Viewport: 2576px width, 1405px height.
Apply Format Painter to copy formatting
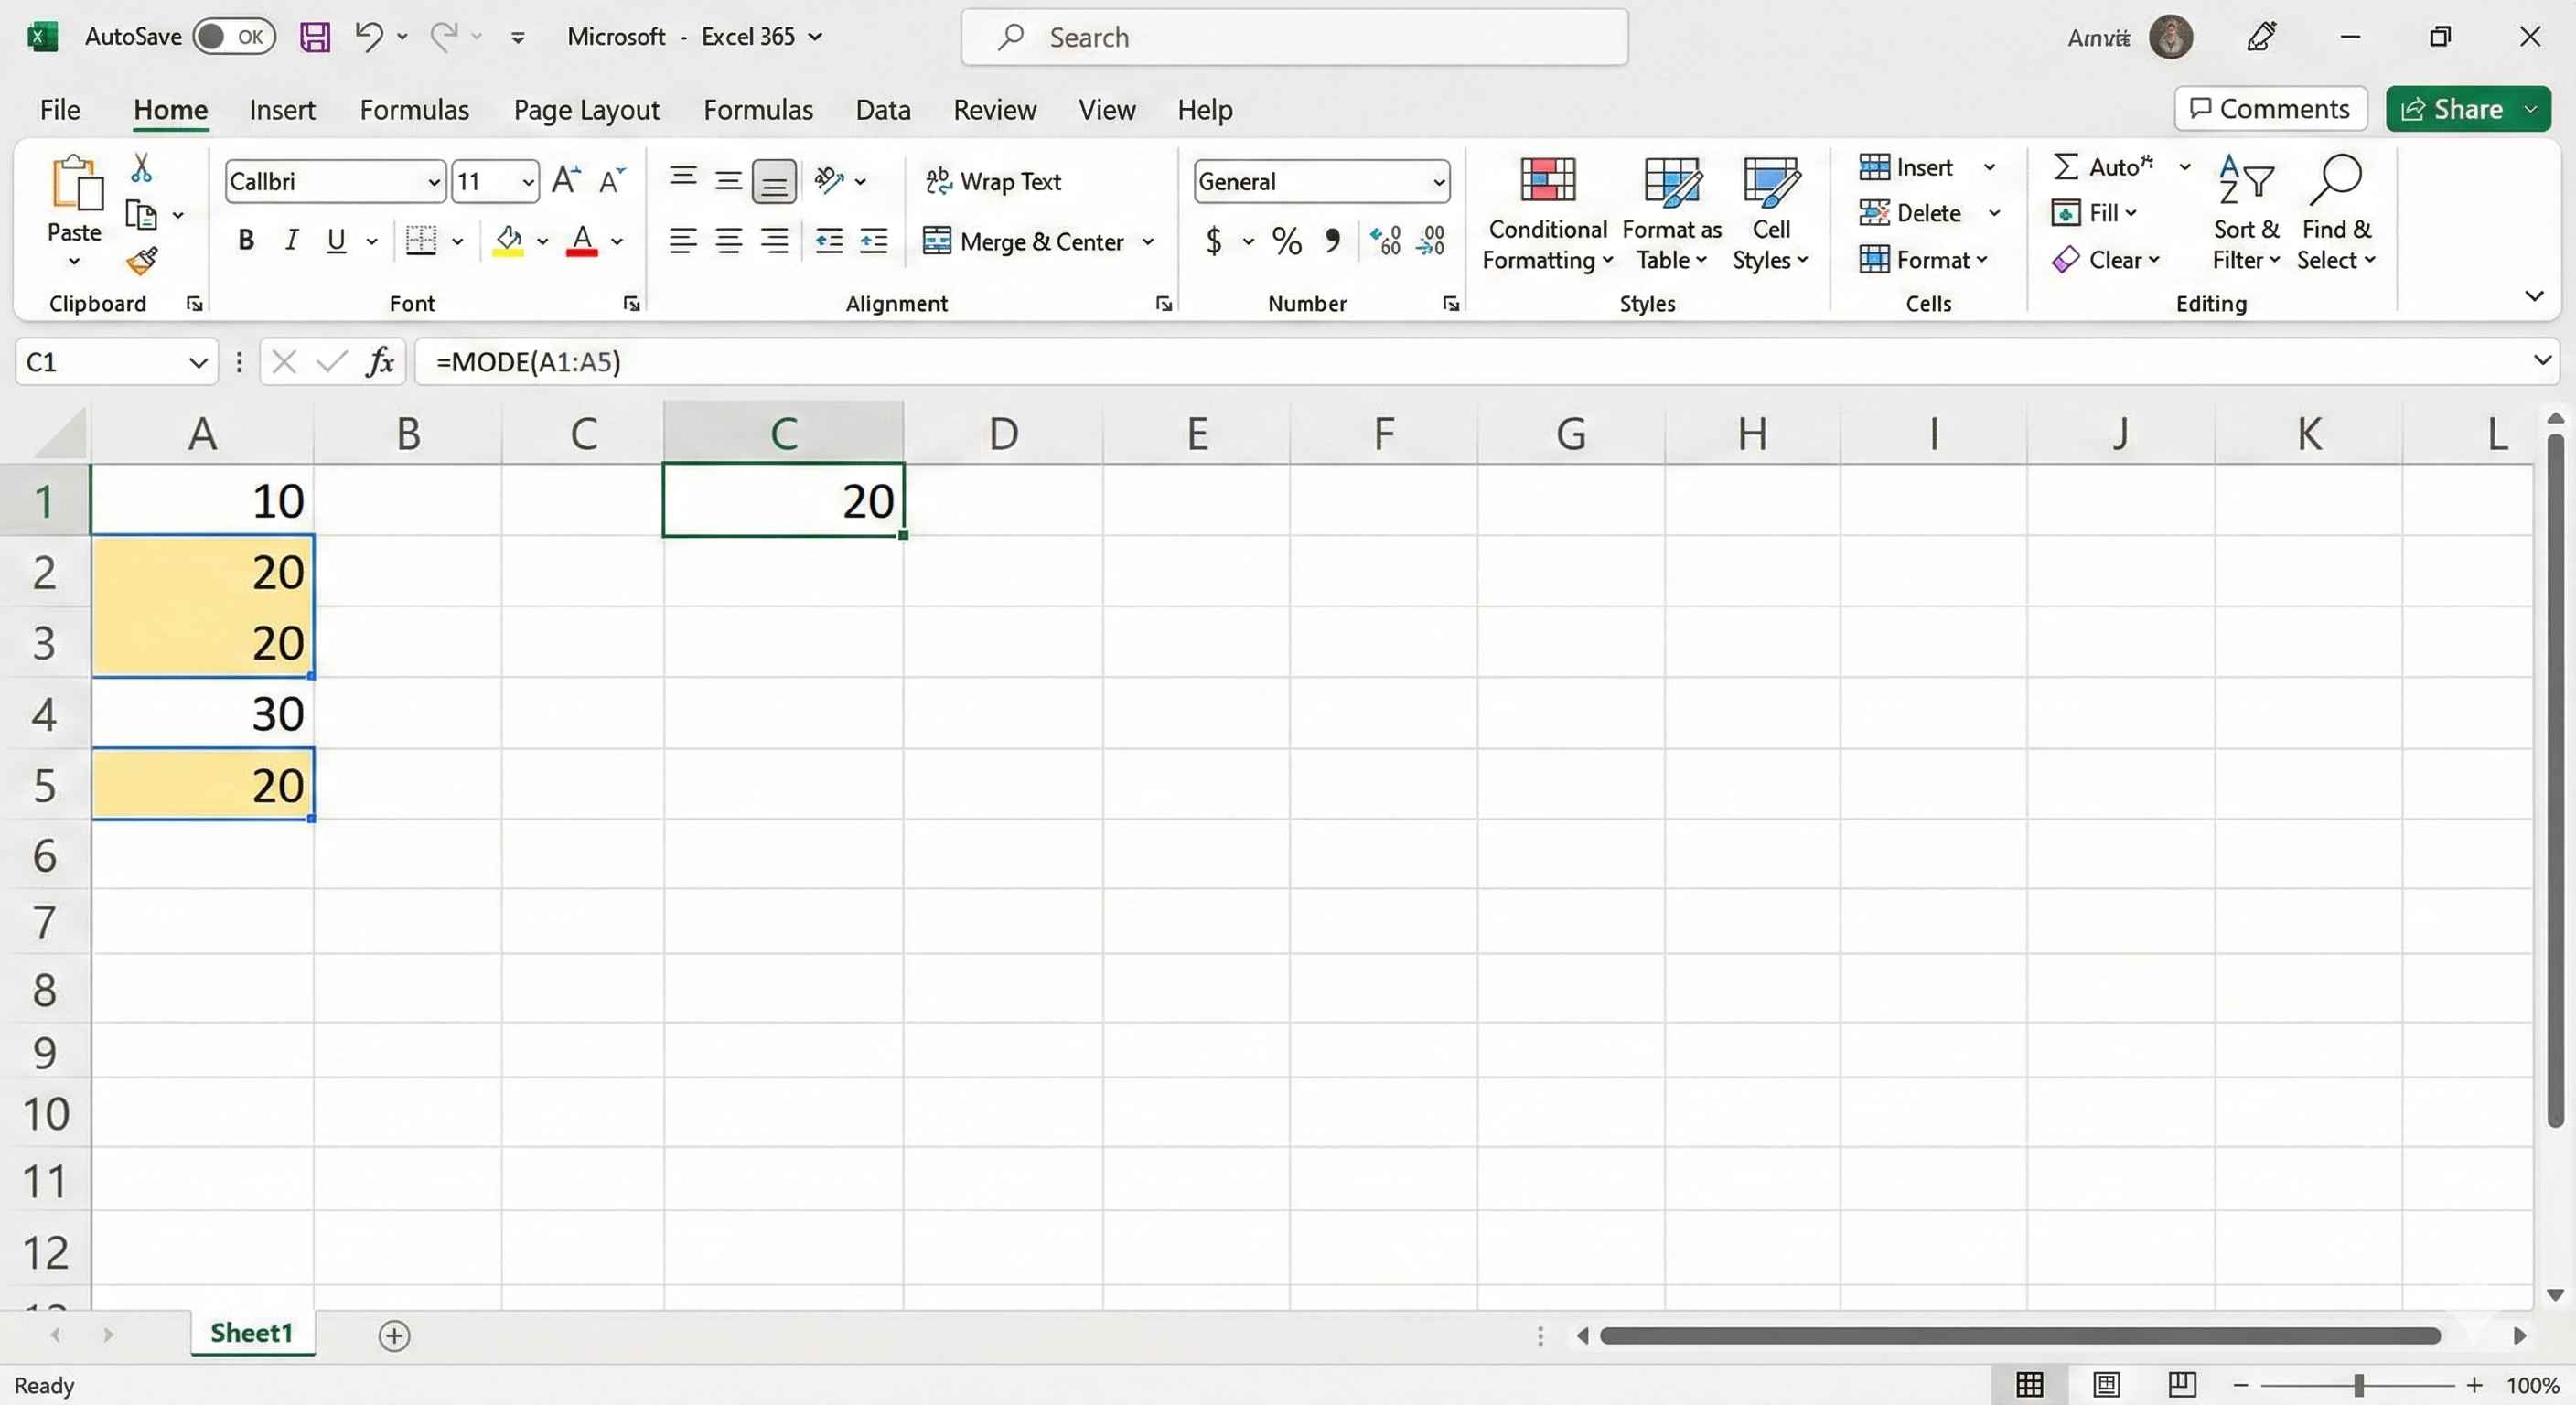(143, 261)
